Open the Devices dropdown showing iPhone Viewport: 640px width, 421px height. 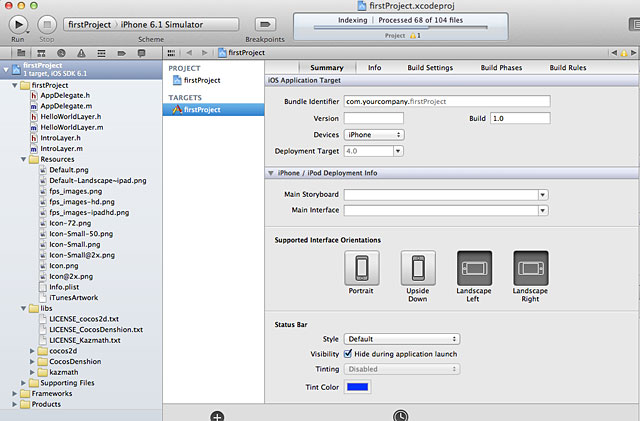pyautogui.click(x=374, y=135)
